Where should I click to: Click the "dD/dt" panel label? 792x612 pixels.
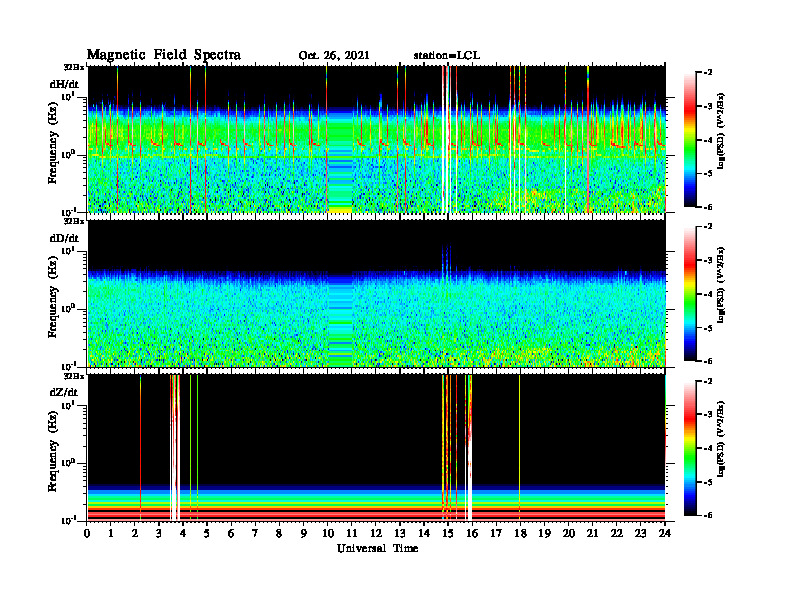[x=64, y=237]
